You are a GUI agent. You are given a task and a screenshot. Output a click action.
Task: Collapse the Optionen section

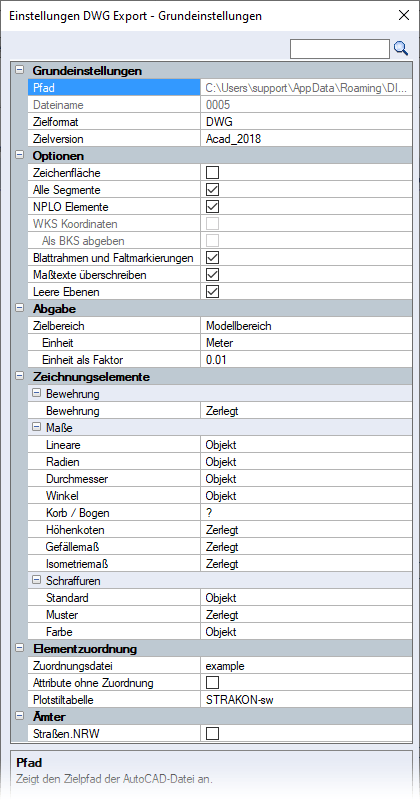coord(19,156)
